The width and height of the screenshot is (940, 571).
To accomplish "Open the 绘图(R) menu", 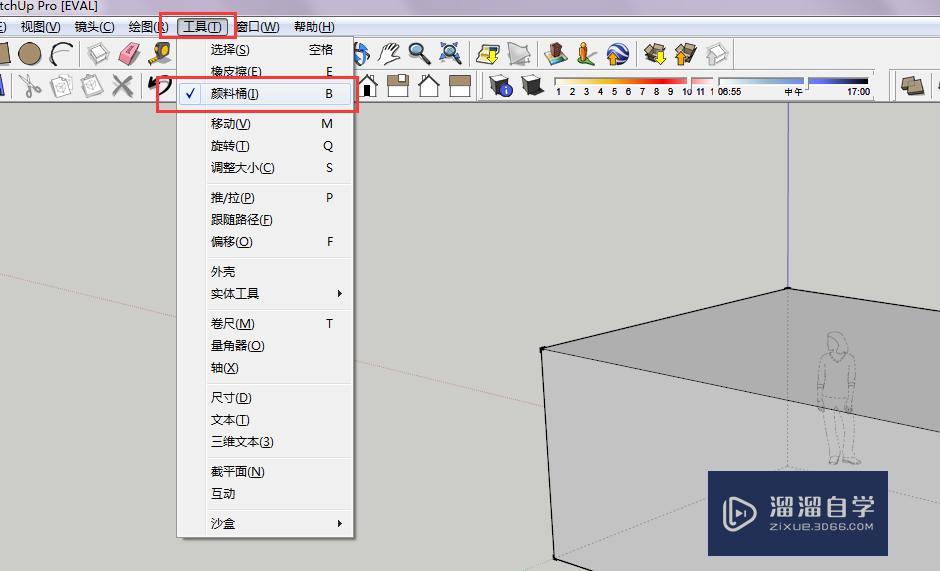I will (x=148, y=27).
